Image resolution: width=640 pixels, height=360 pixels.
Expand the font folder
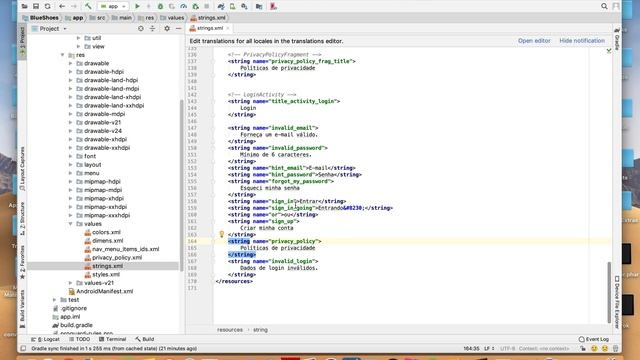coord(71,156)
